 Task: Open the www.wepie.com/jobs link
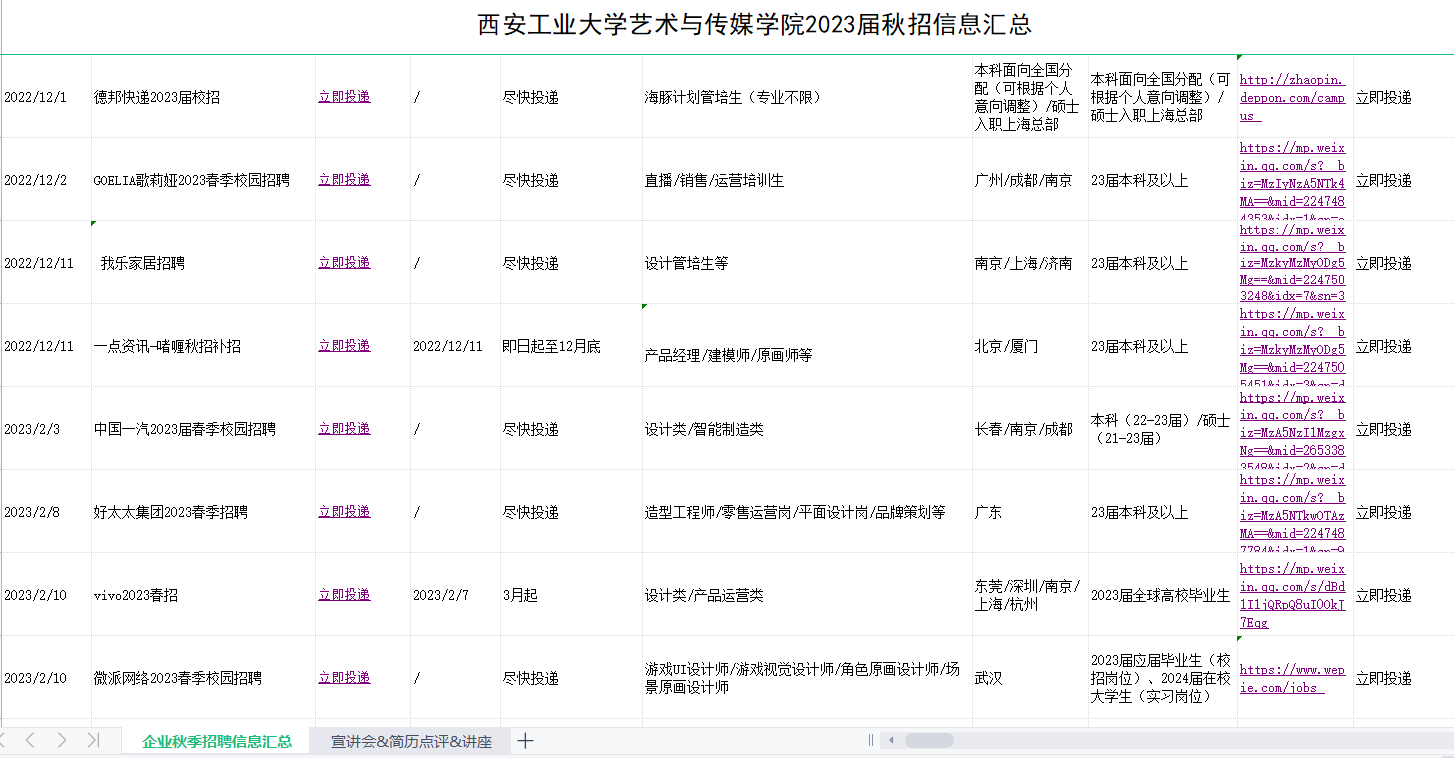[1292, 679]
